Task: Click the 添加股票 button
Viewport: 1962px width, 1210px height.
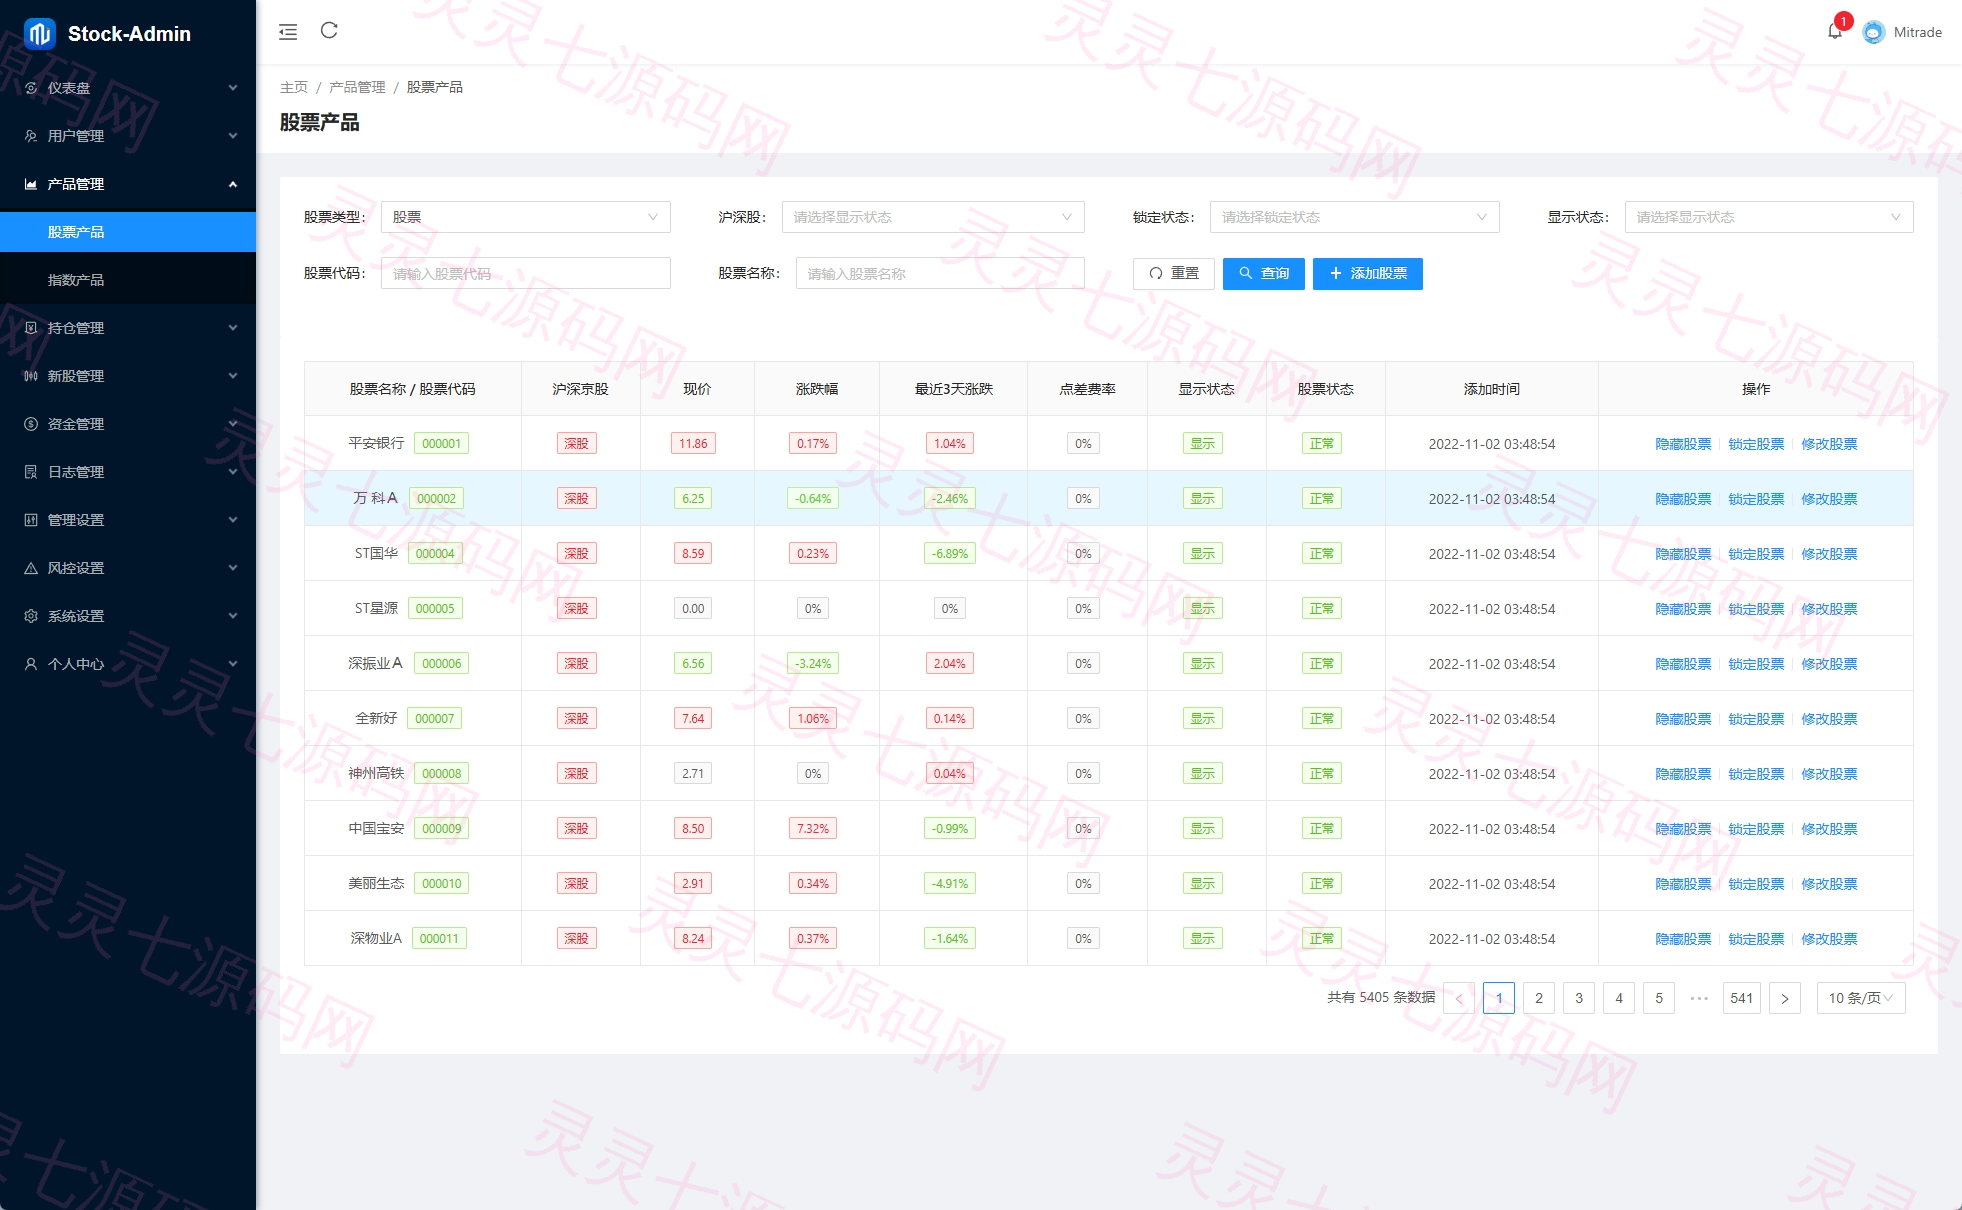Action: (x=1367, y=273)
